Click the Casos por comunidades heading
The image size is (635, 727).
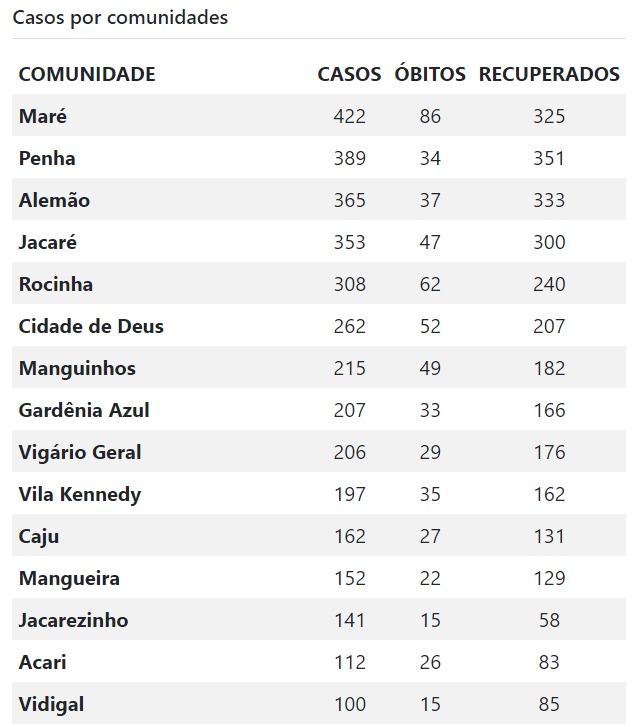point(120,18)
